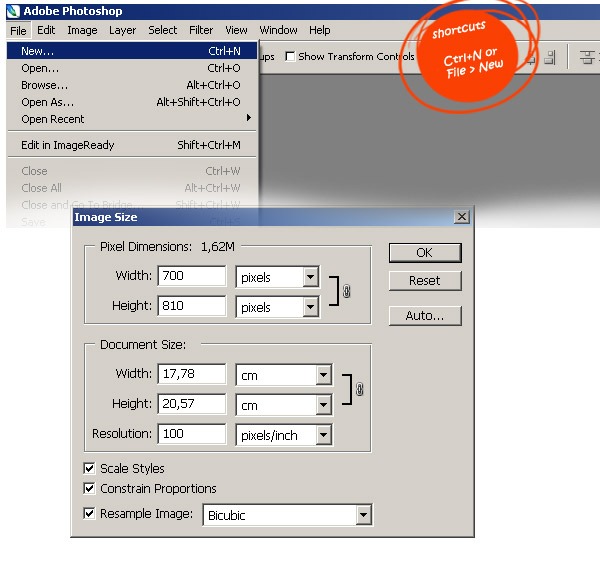Click the Adobe Photoshop title bar icon
Image resolution: width=600 pixels, height=567 pixels.
click(13, 11)
